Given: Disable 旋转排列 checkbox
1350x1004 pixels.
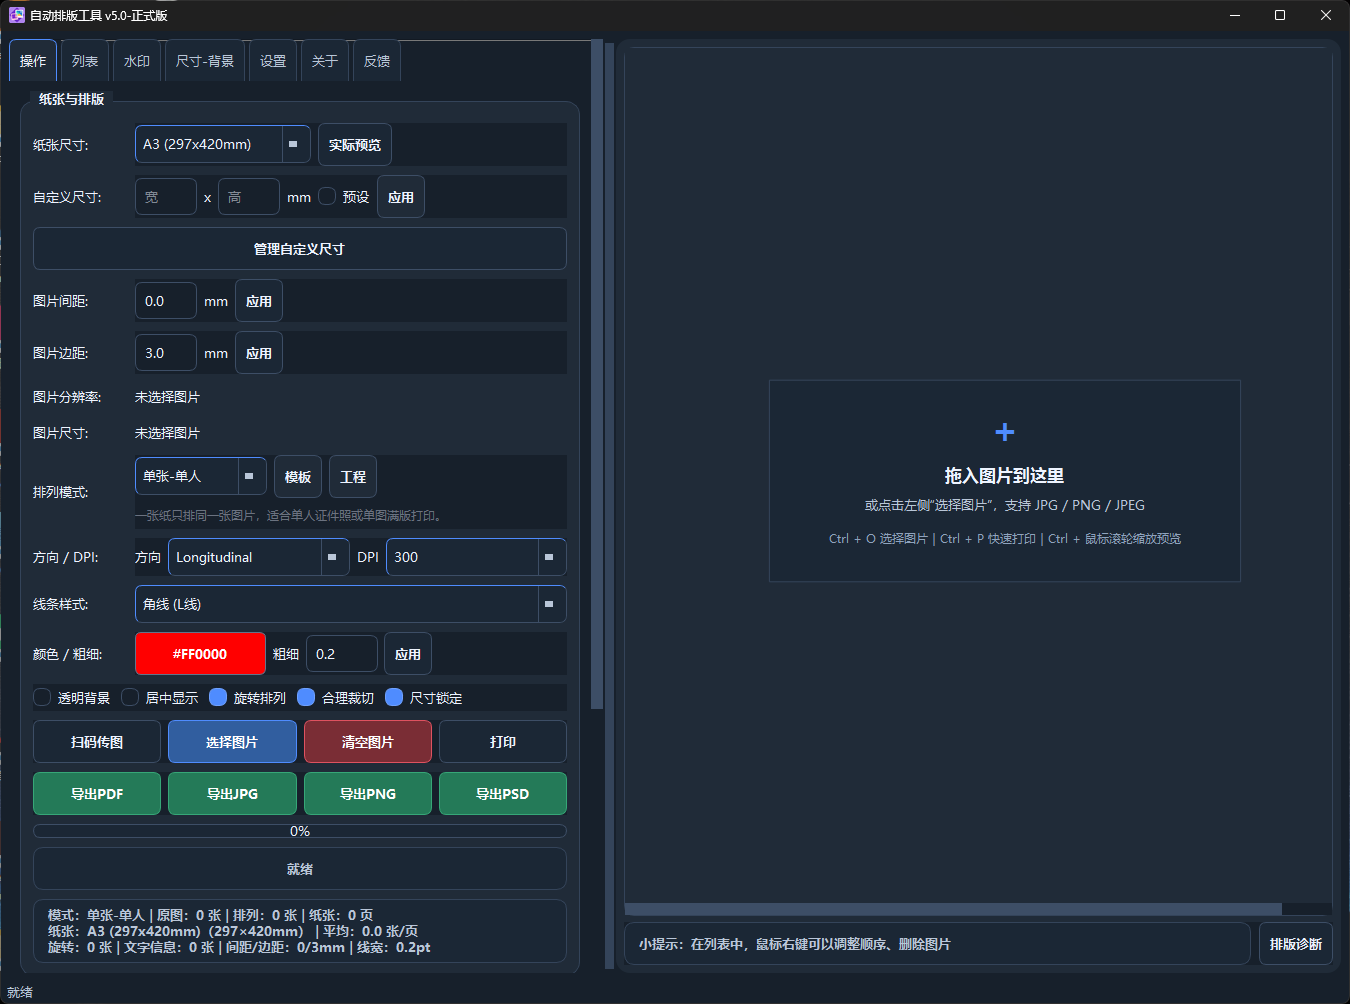Looking at the screenshot, I should [x=218, y=697].
